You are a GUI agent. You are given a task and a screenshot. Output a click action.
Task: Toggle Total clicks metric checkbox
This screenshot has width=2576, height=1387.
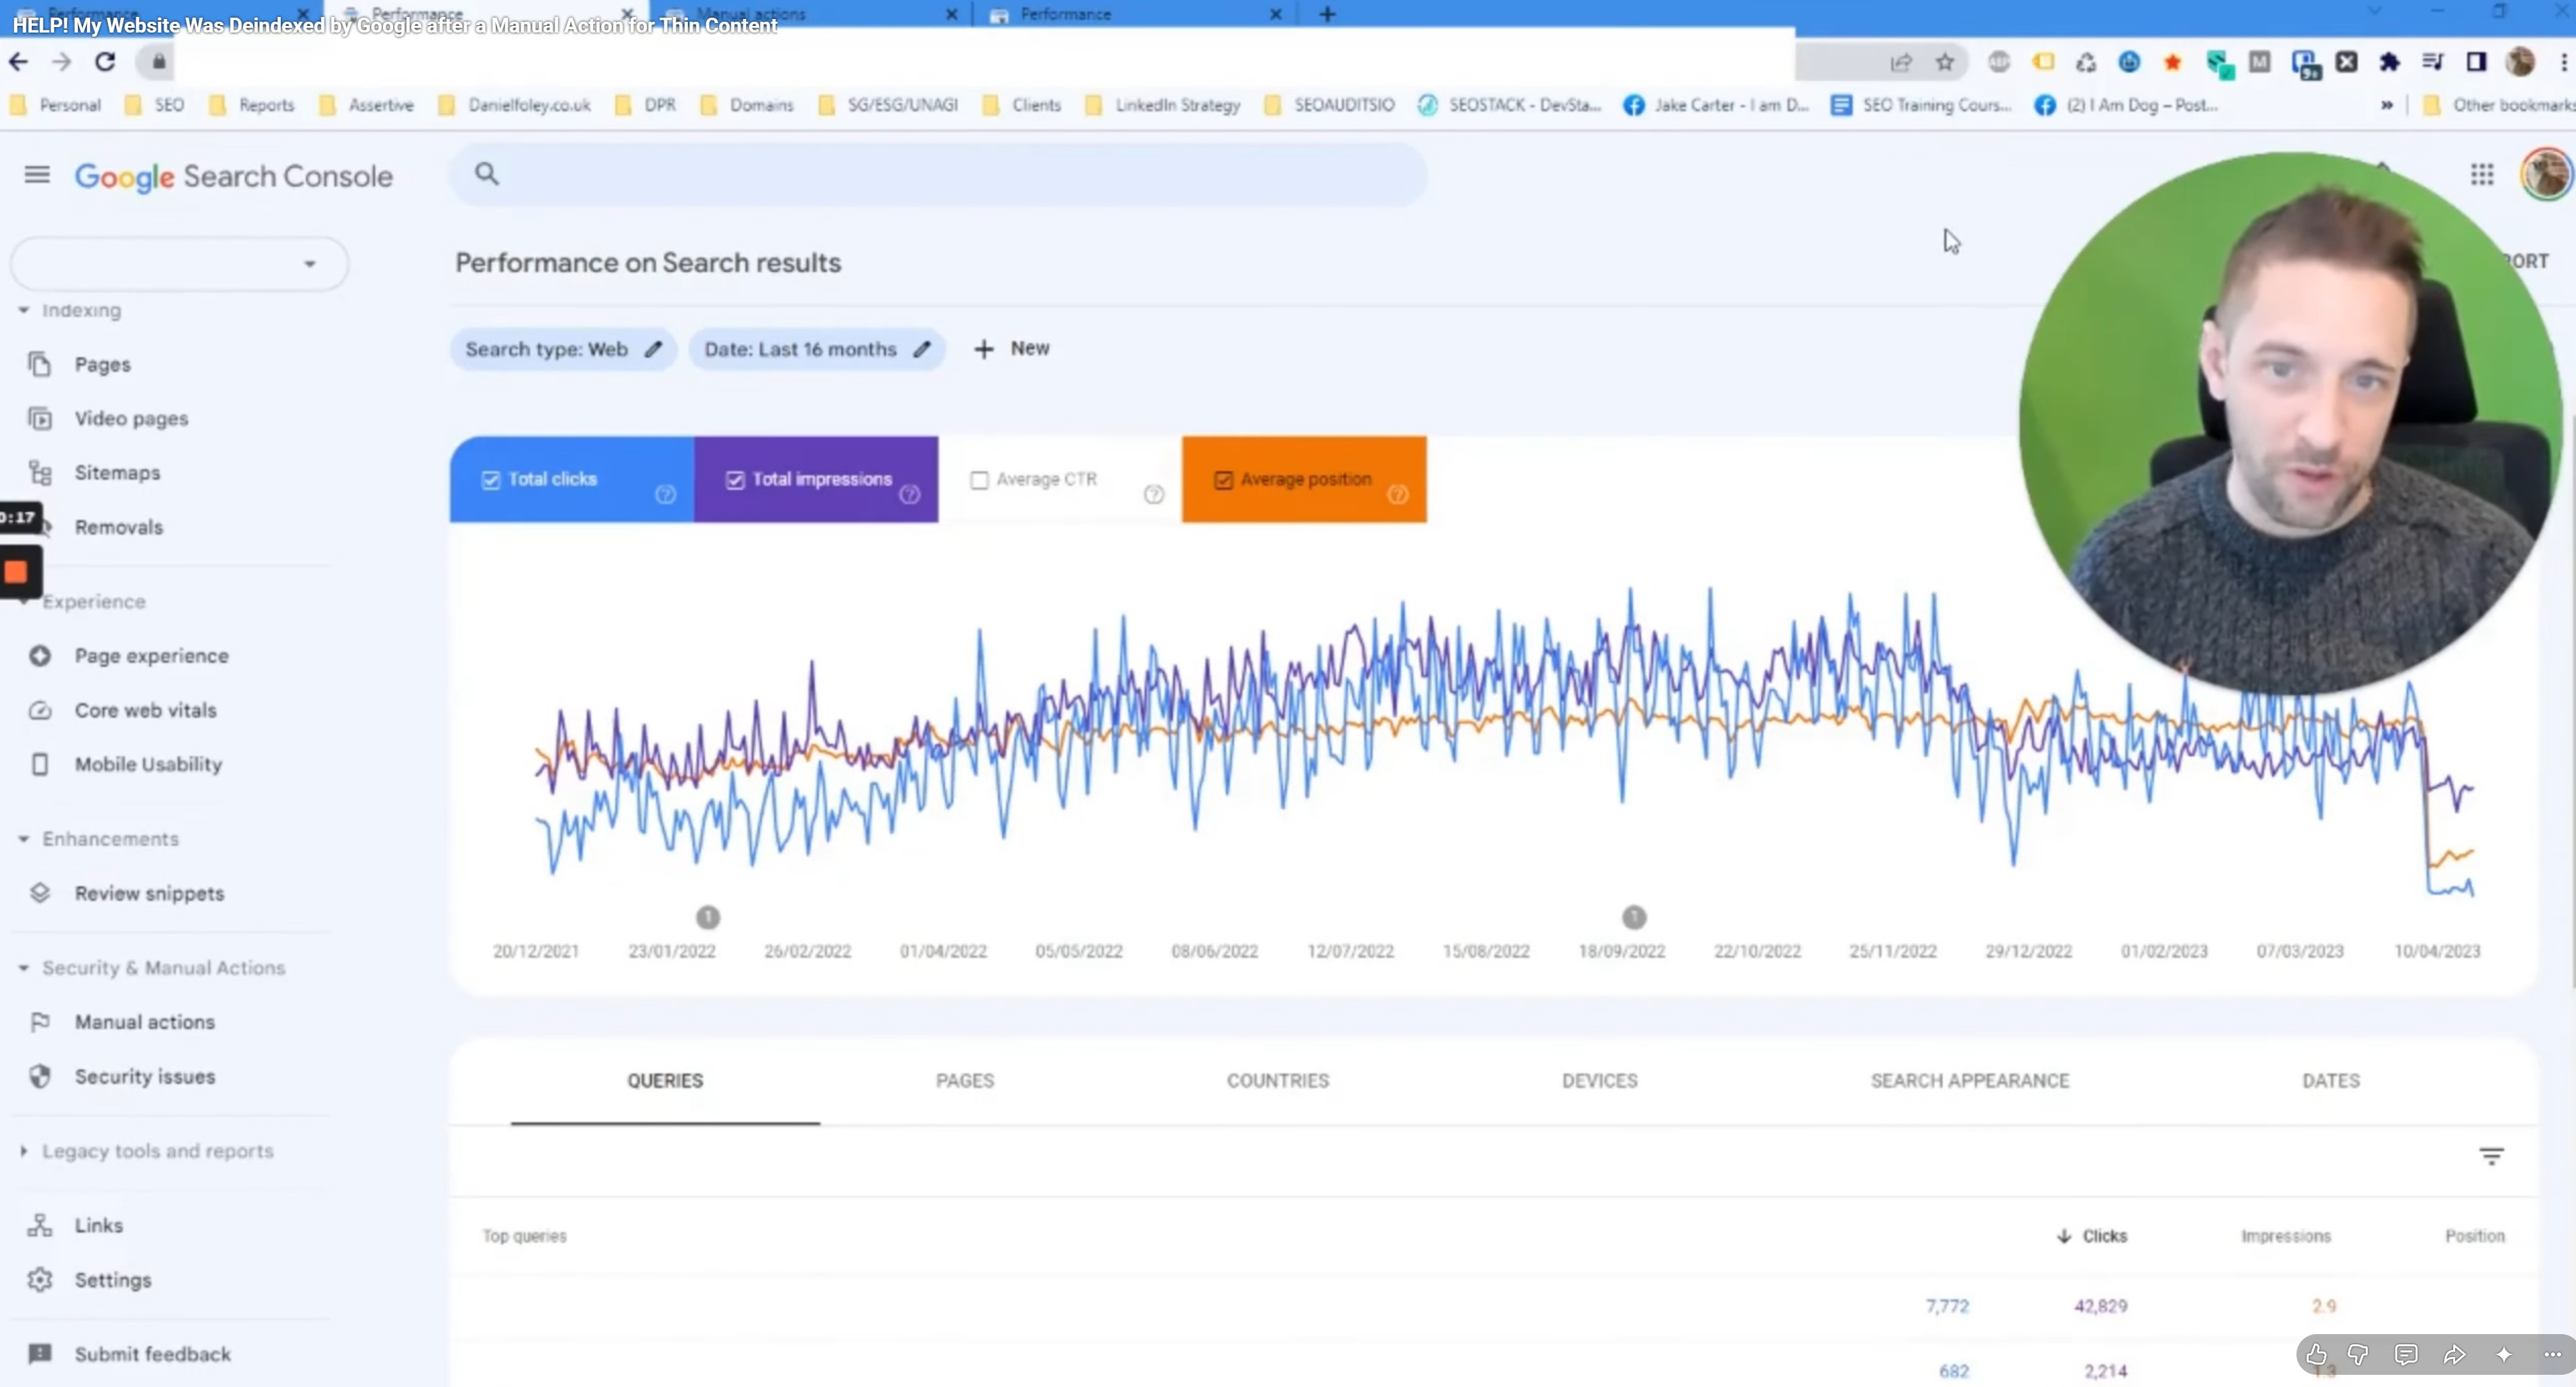tap(491, 480)
